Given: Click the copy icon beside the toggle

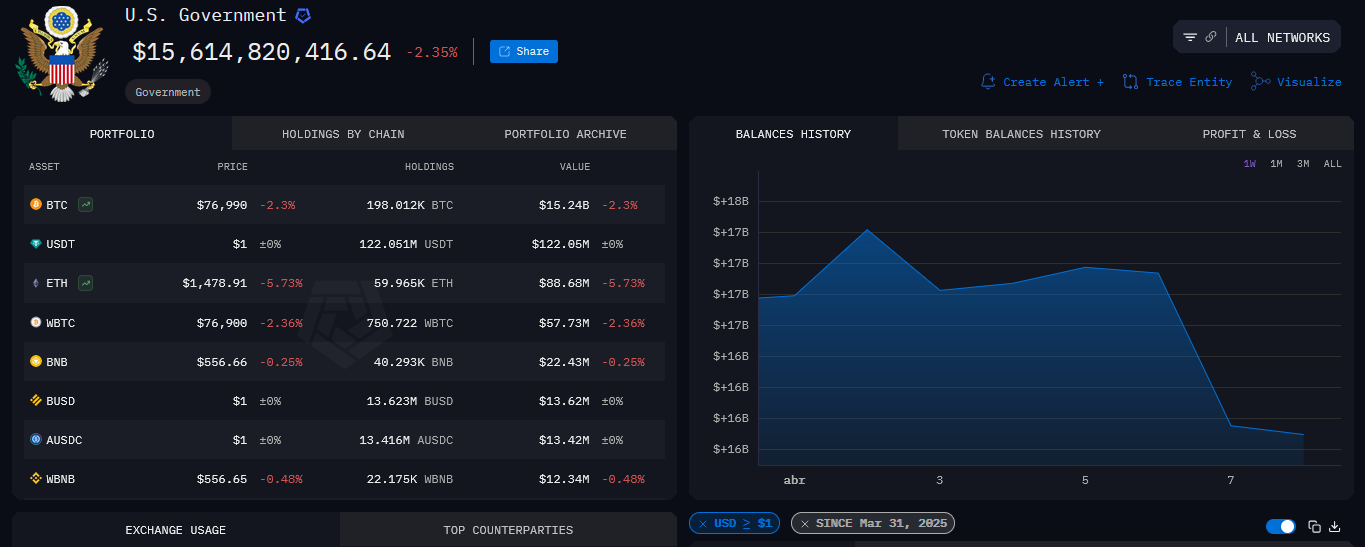Looking at the screenshot, I should (x=1315, y=526).
